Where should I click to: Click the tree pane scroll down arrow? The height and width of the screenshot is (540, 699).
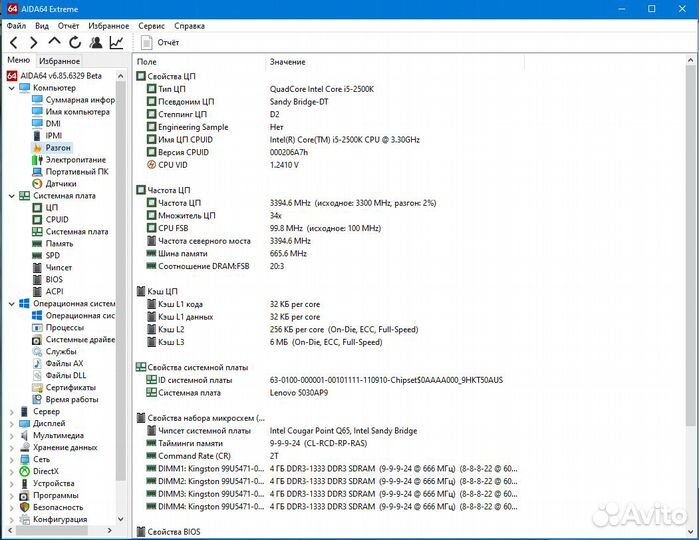click(x=120, y=519)
